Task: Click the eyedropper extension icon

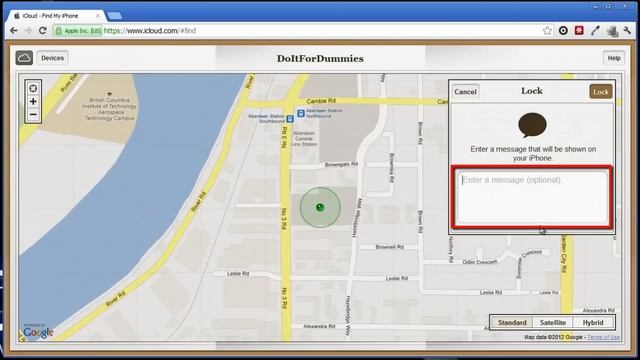Action: [595, 31]
